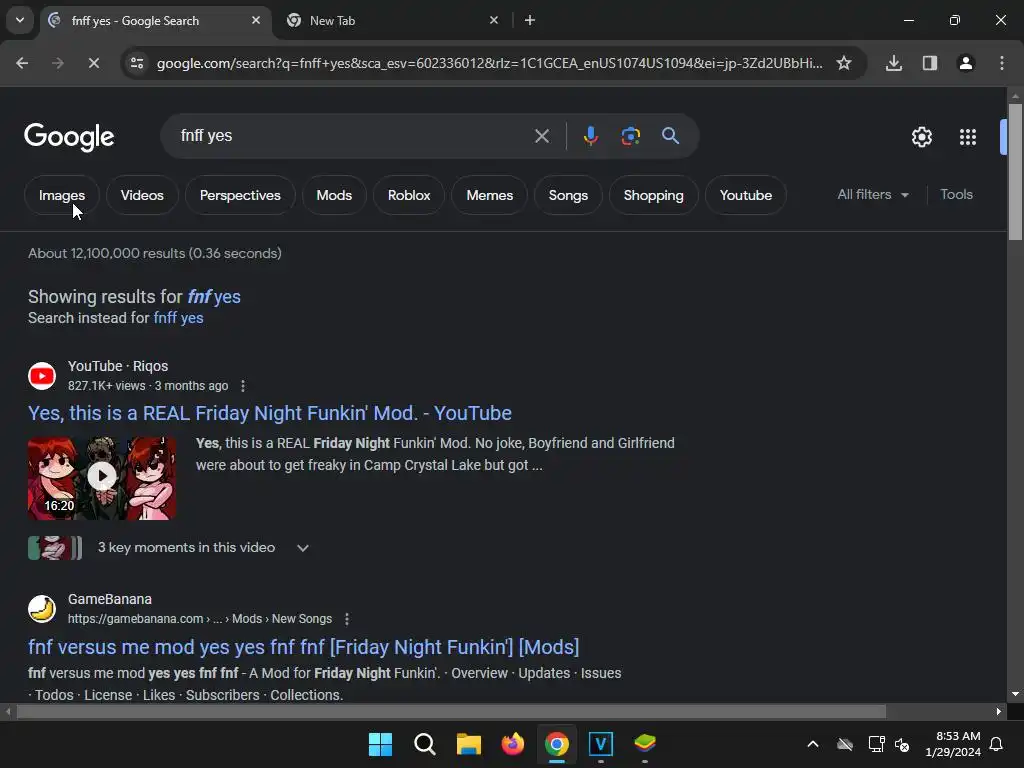Open 'fnf versus me mod yes yes' GameBanana link
The width and height of the screenshot is (1024, 768).
point(304,647)
